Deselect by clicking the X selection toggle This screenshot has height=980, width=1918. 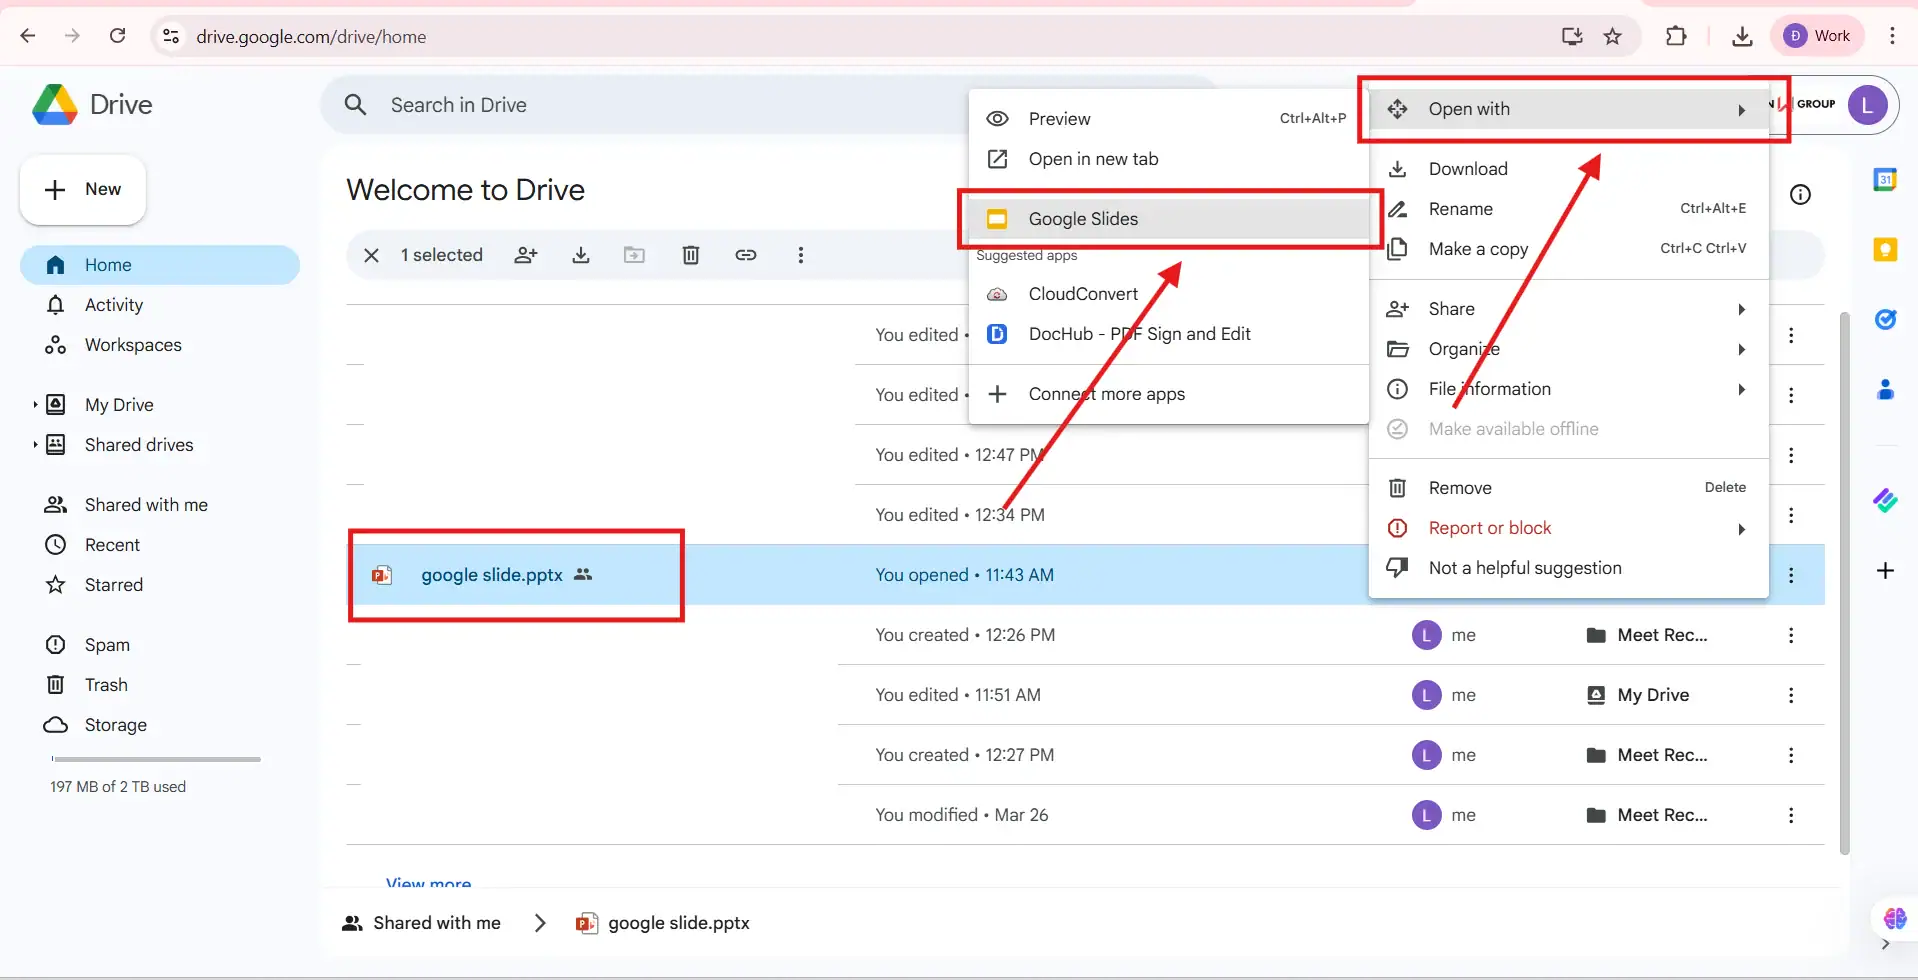tap(371, 255)
